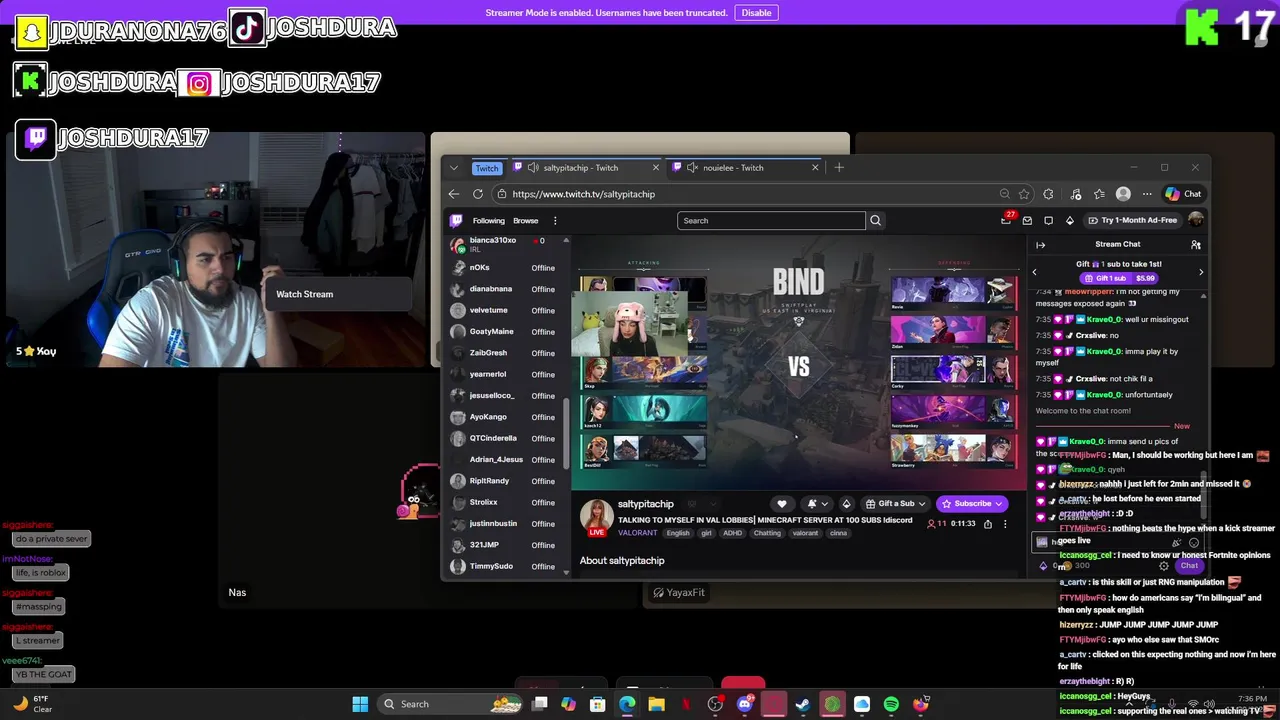
Task: Open Spotify from the taskbar
Action: point(891,704)
